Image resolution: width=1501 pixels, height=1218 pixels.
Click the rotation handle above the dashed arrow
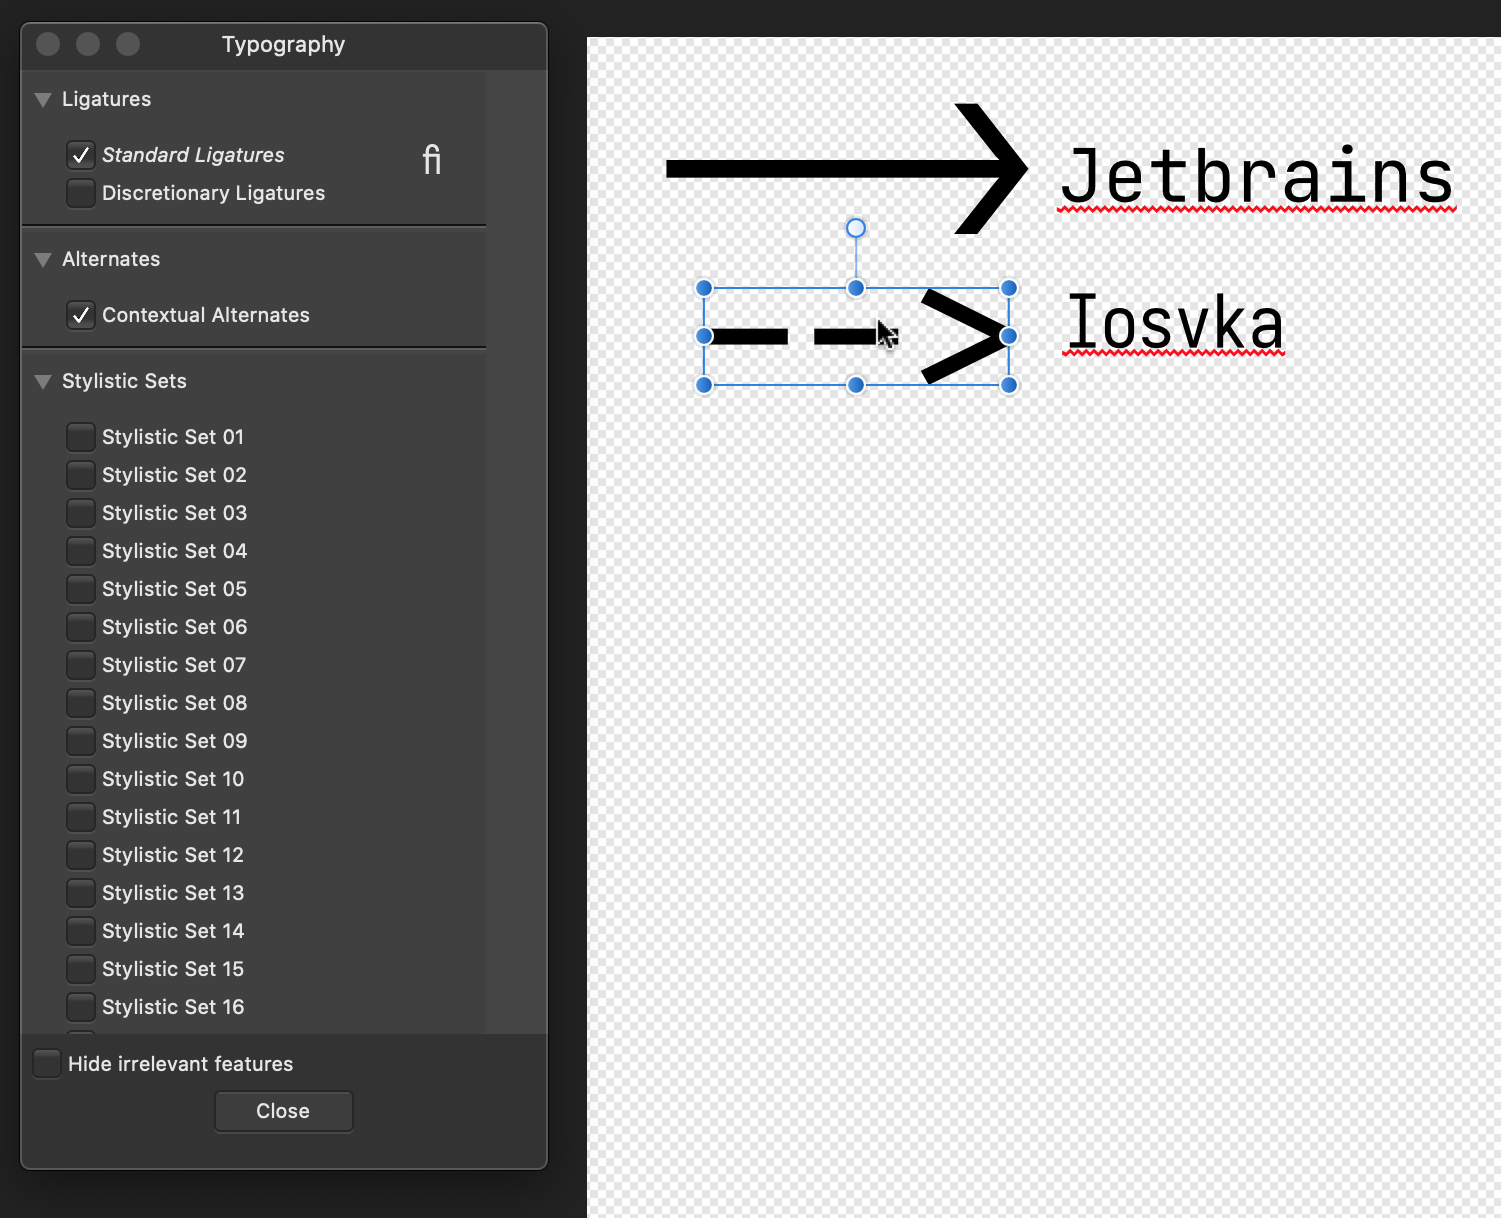point(856,228)
